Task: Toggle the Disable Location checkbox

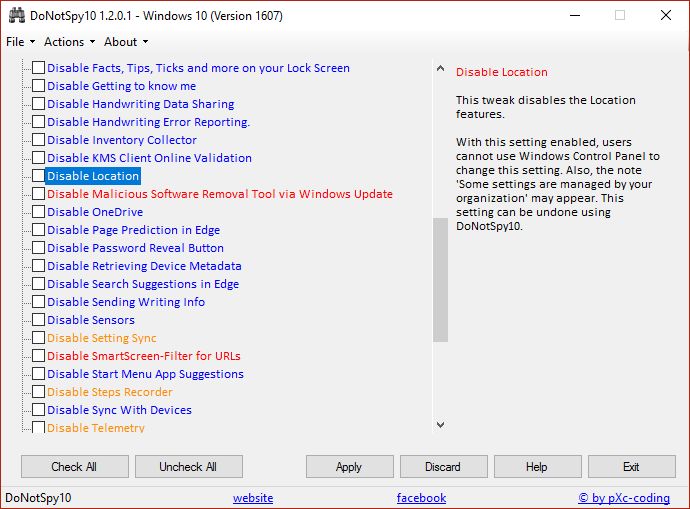Action: pyautogui.click(x=38, y=176)
